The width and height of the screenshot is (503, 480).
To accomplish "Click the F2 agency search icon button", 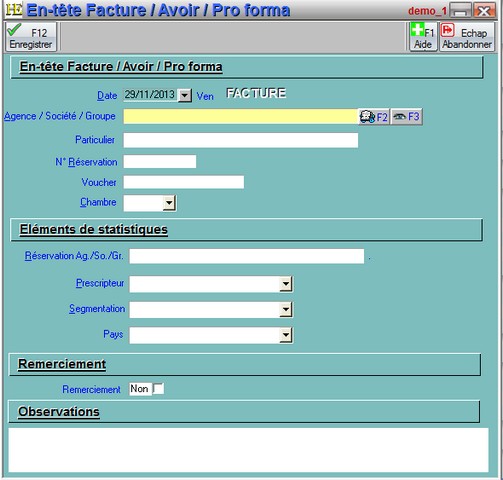I will tap(374, 117).
